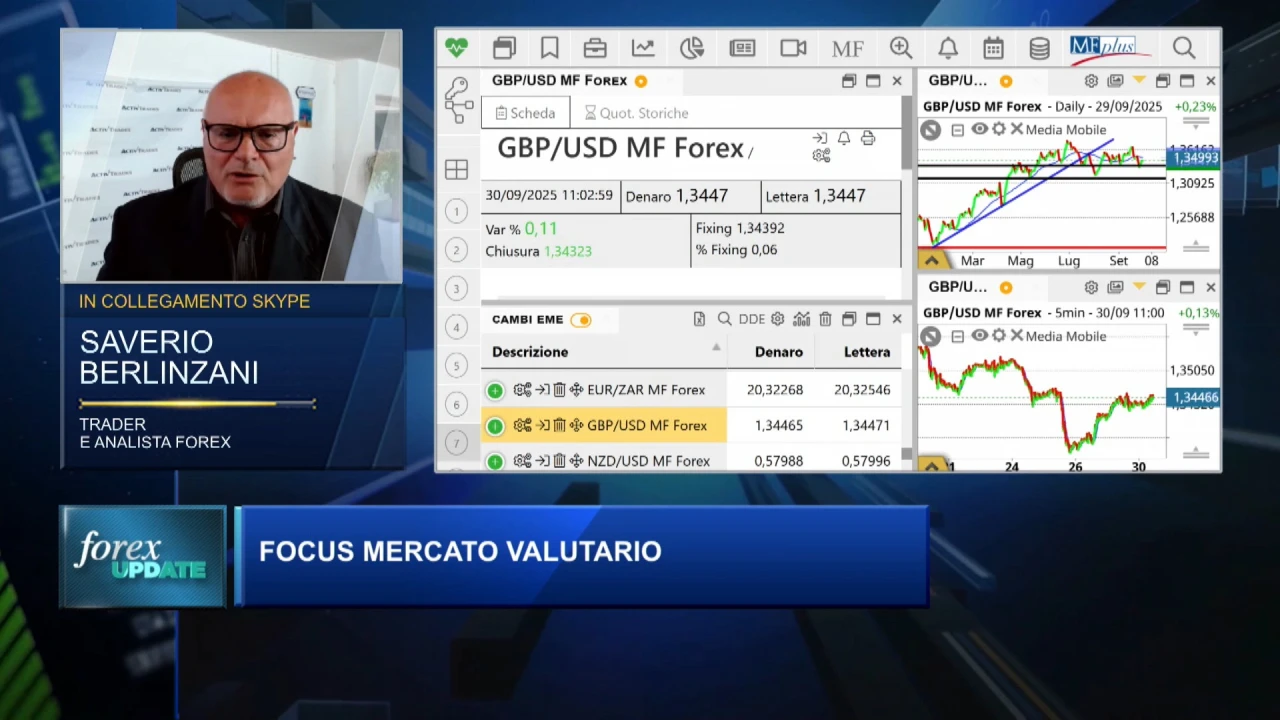This screenshot has height=720, width=1280.
Task: Open settings gears on NZD/USD row
Action: 522,461
